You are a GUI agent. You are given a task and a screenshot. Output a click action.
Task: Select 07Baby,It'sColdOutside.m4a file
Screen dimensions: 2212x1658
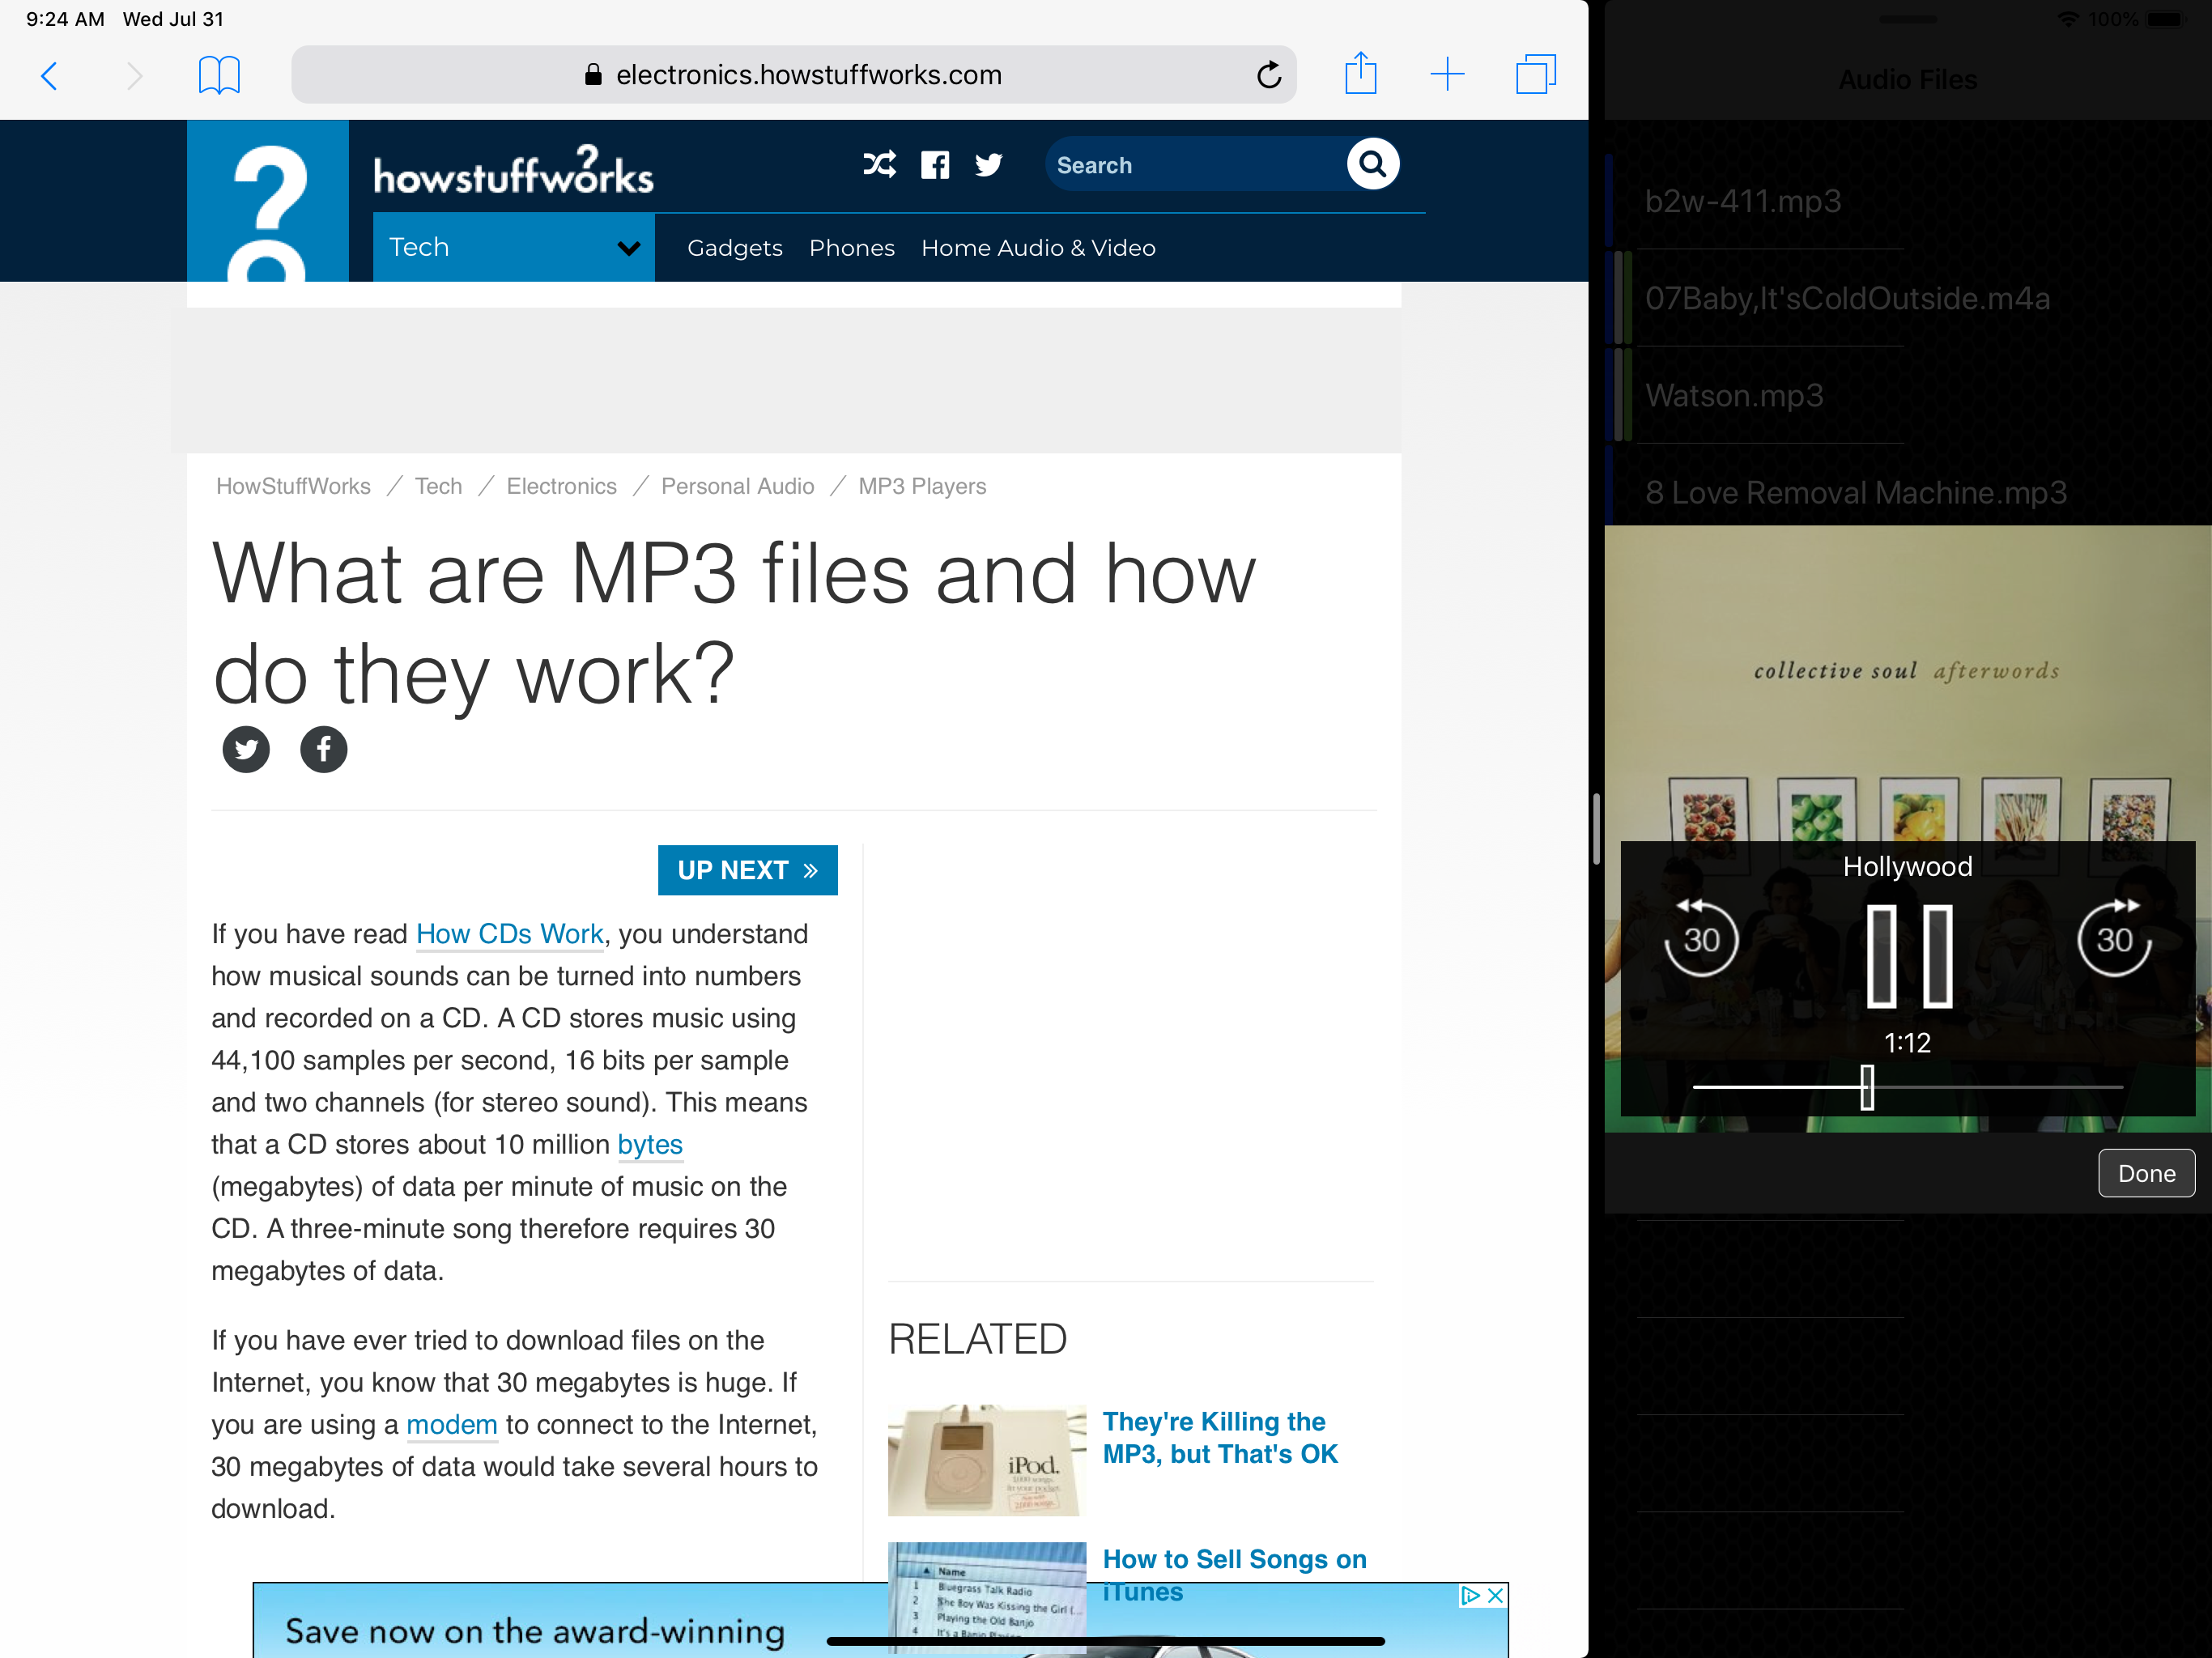tap(1908, 298)
